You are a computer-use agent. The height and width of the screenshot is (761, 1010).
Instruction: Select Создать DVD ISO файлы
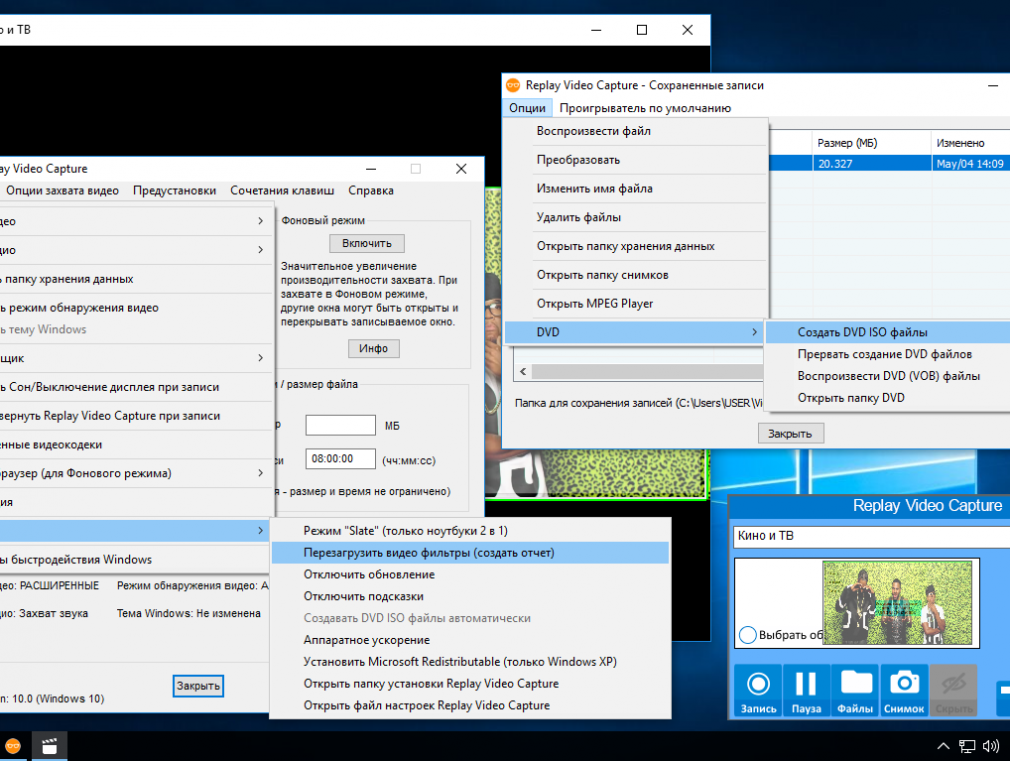click(888, 332)
